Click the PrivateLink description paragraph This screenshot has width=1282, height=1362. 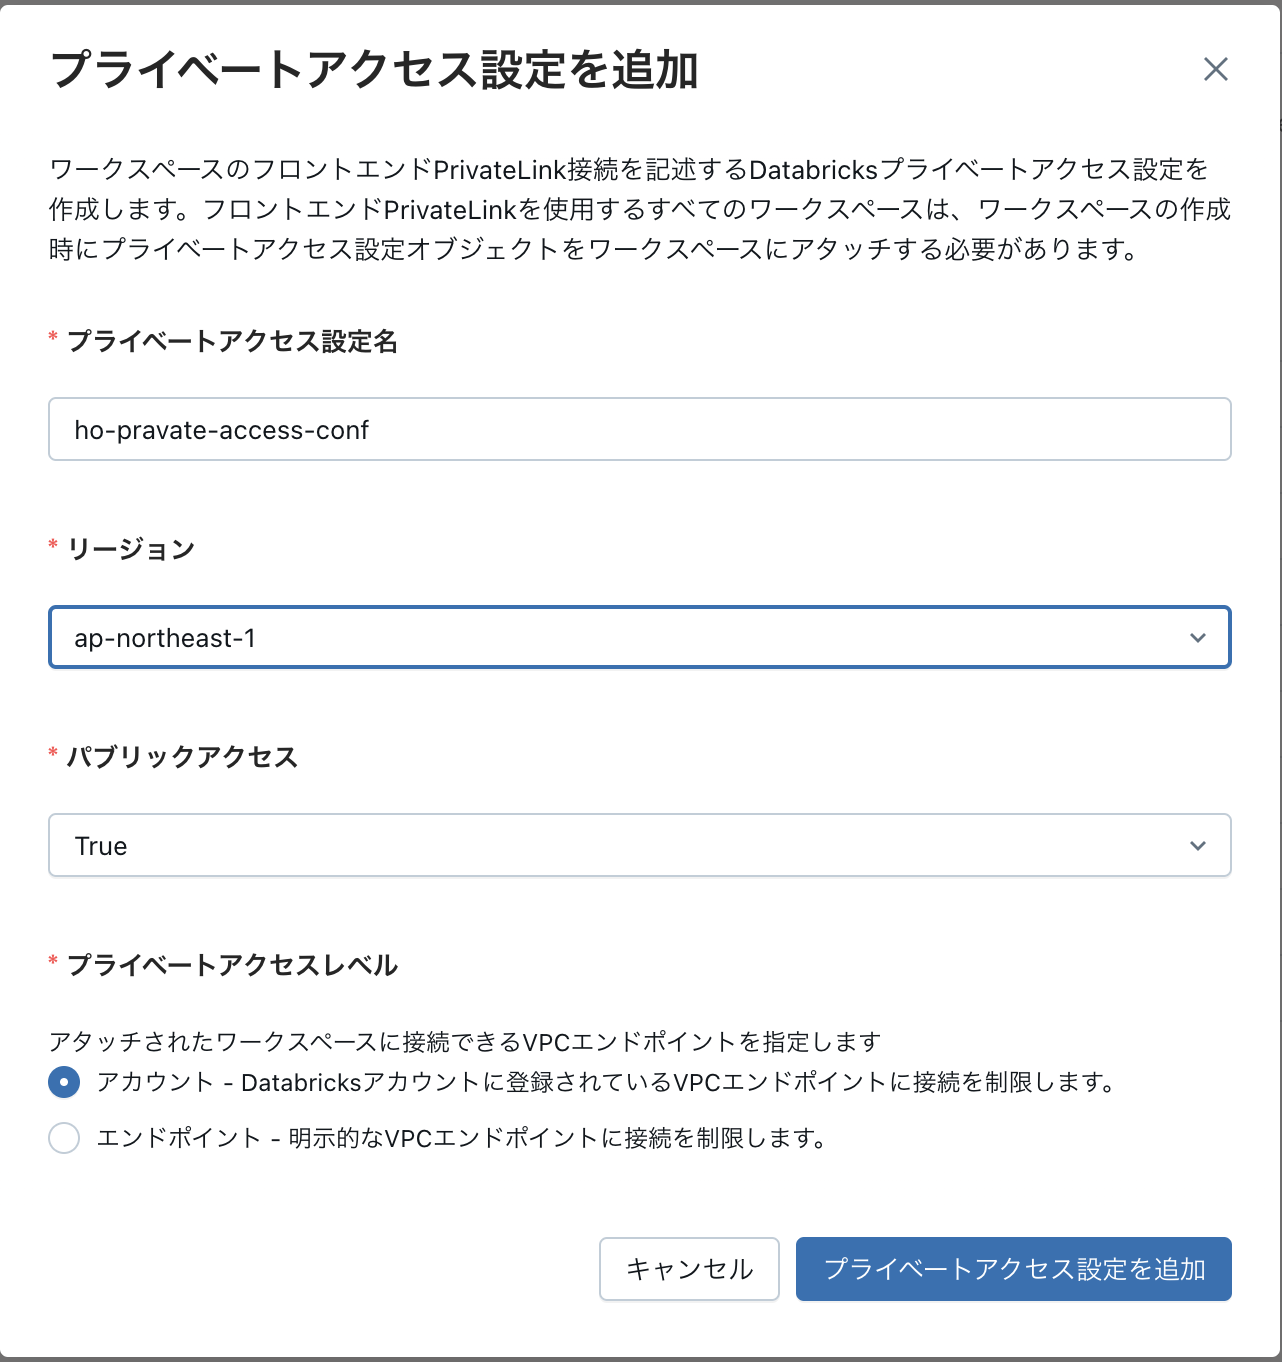[x=639, y=209]
